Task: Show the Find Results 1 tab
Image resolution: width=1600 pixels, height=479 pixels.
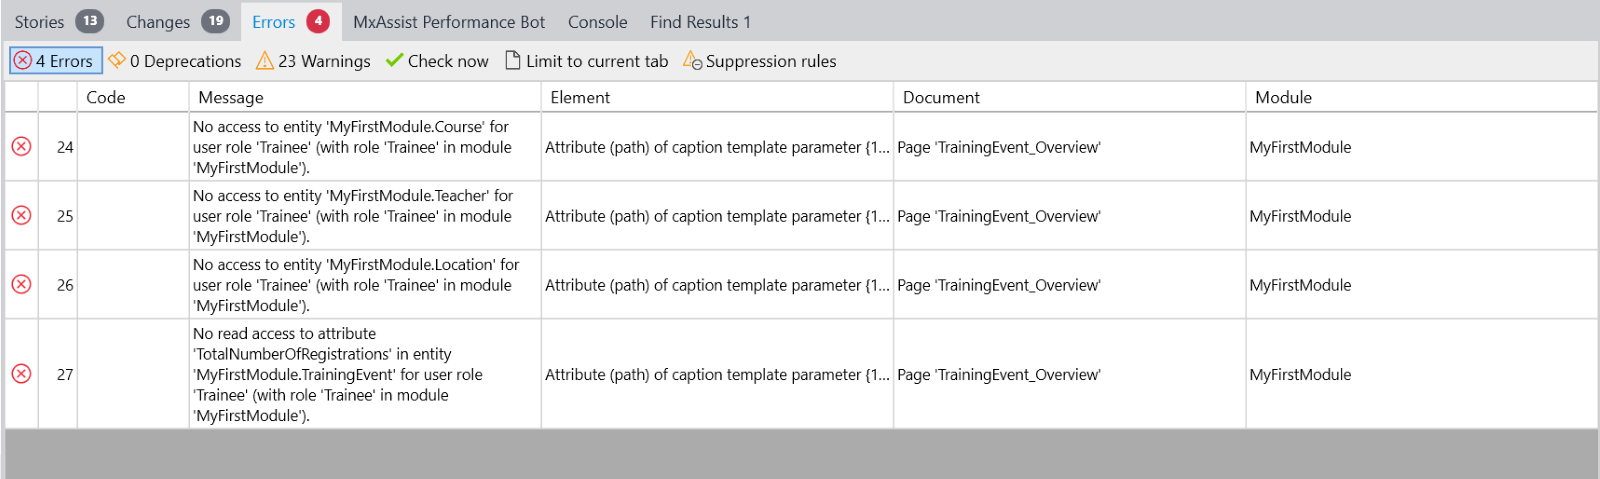Action: [x=700, y=21]
